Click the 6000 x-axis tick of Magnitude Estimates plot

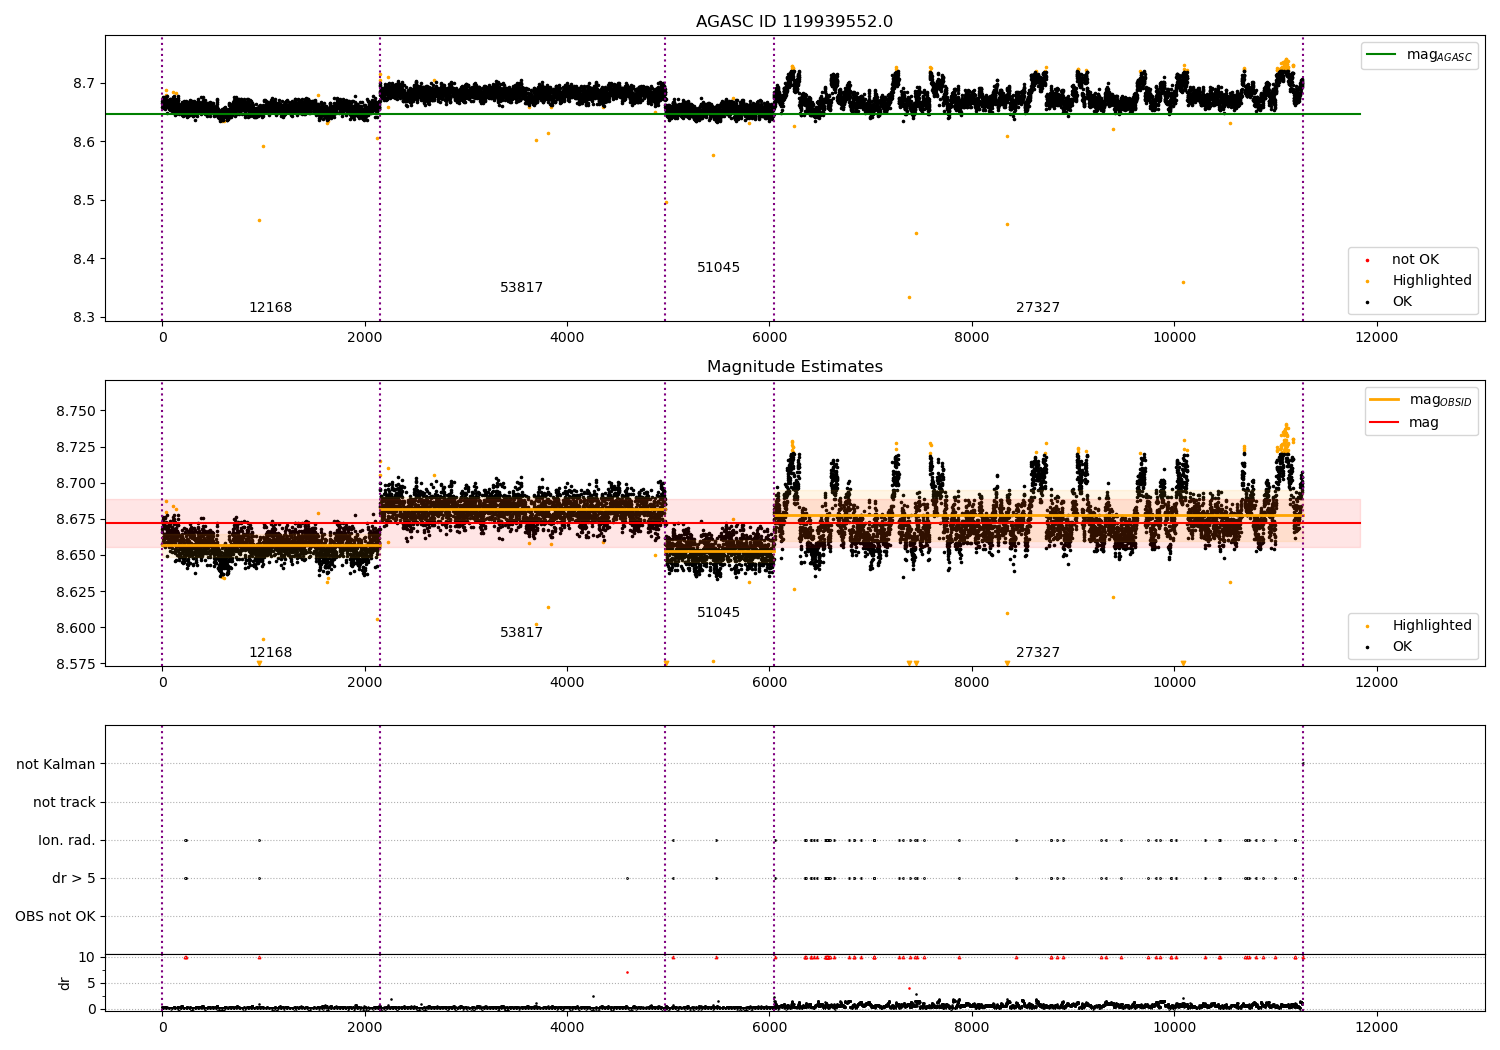click(769, 683)
